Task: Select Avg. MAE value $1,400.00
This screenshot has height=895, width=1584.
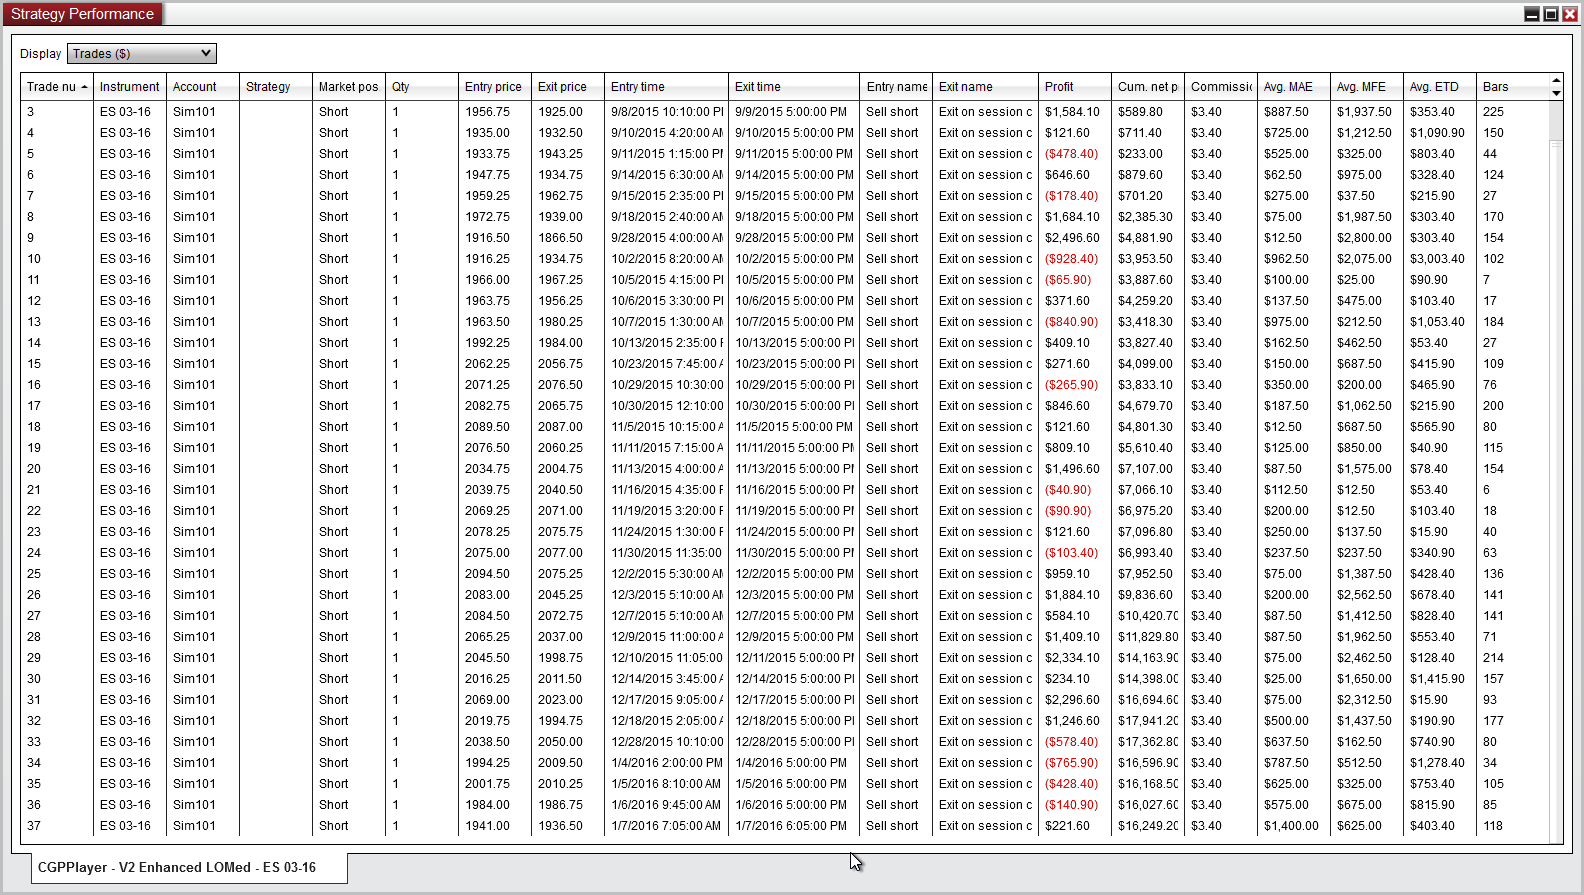Action: click(1291, 826)
